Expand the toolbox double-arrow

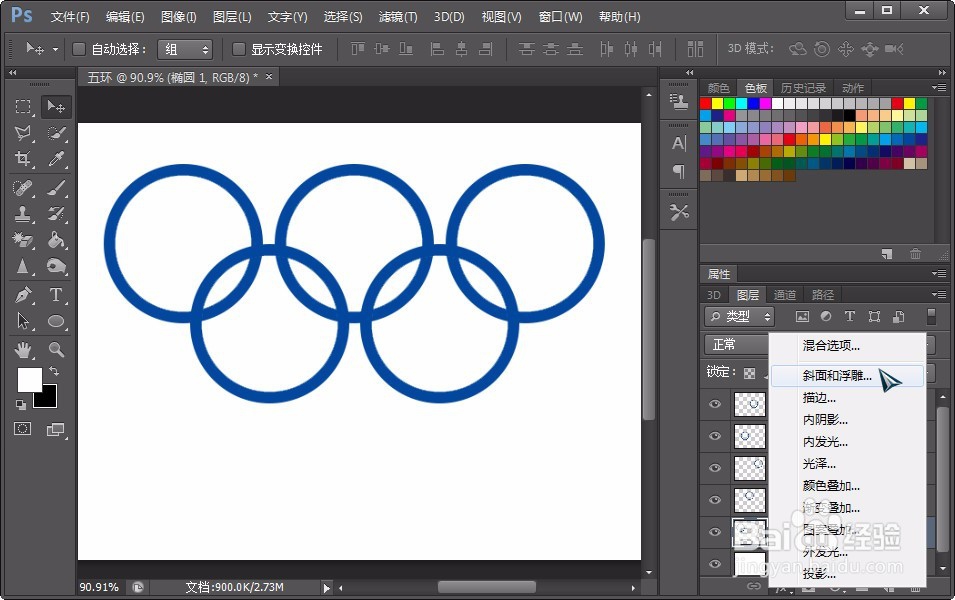(12, 72)
